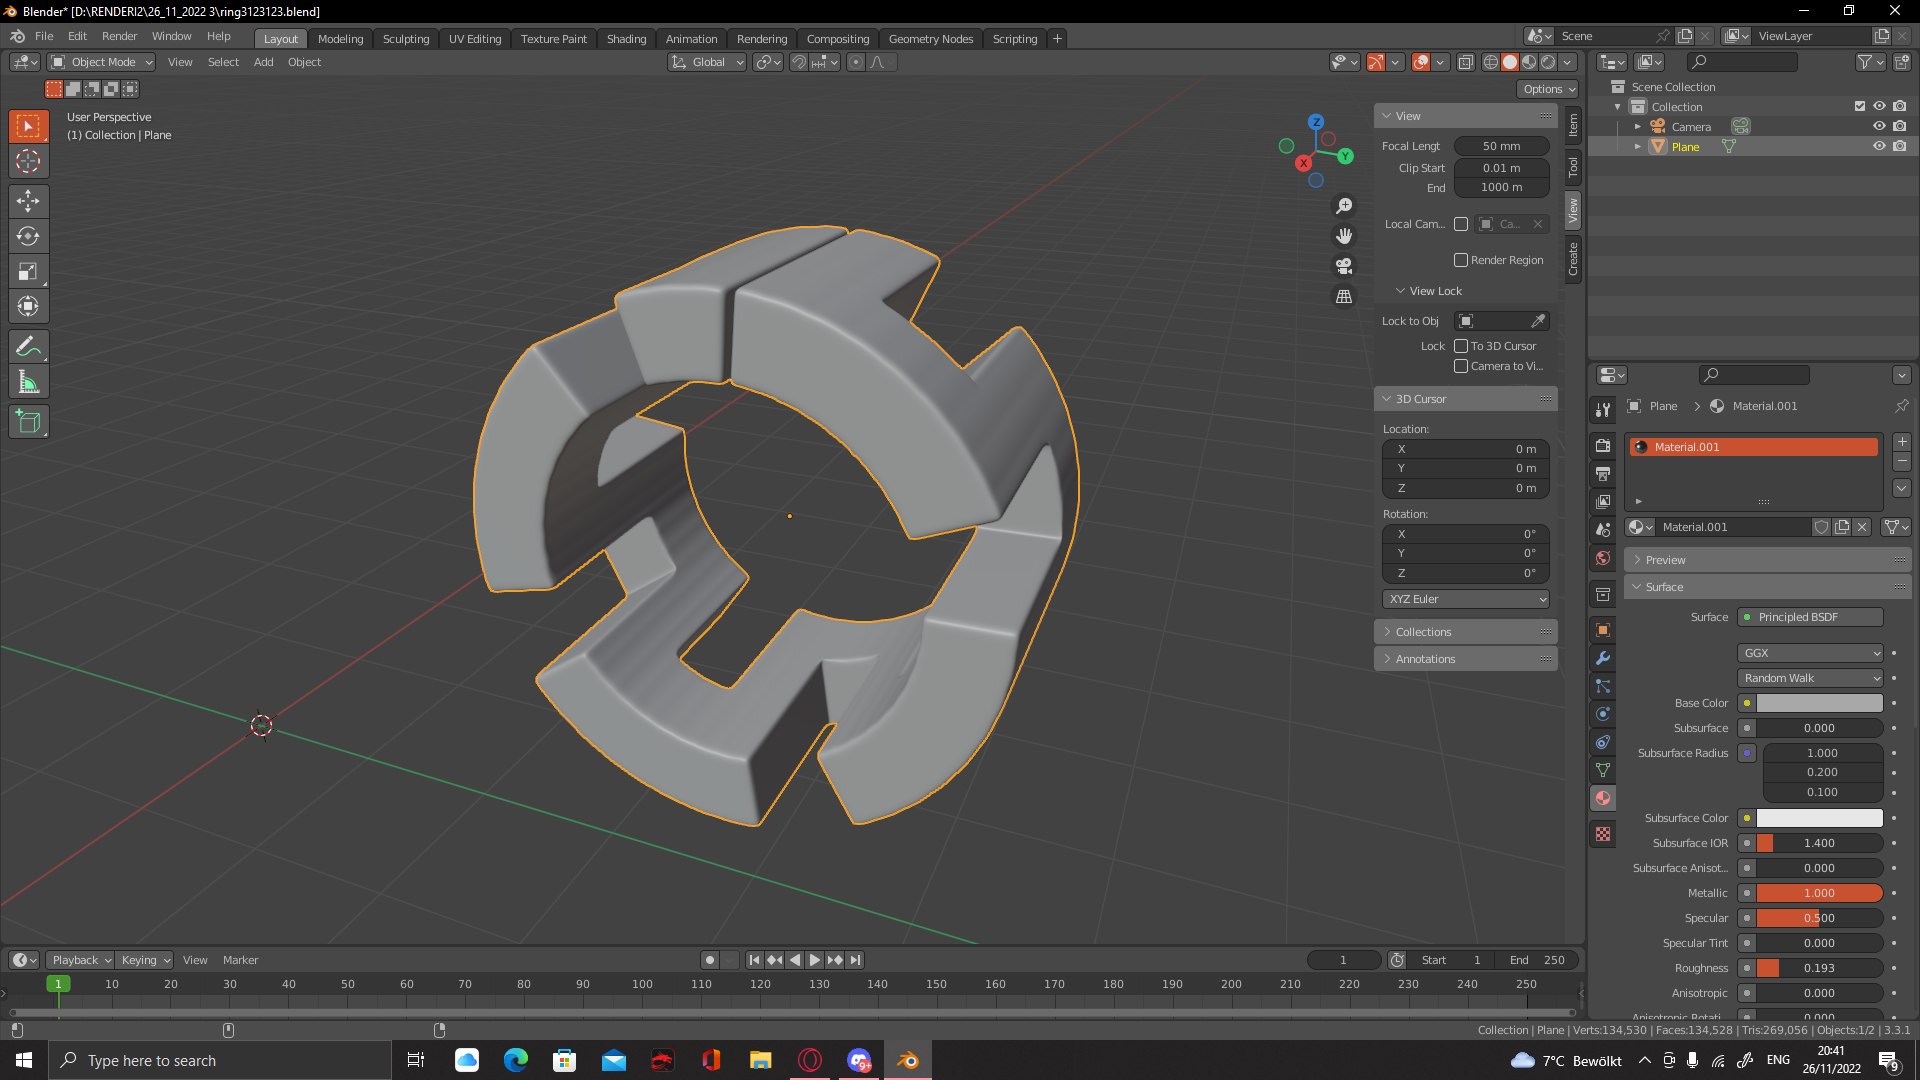Select the Scale tool
Image resolution: width=1920 pixels, height=1080 pixels.
28,271
